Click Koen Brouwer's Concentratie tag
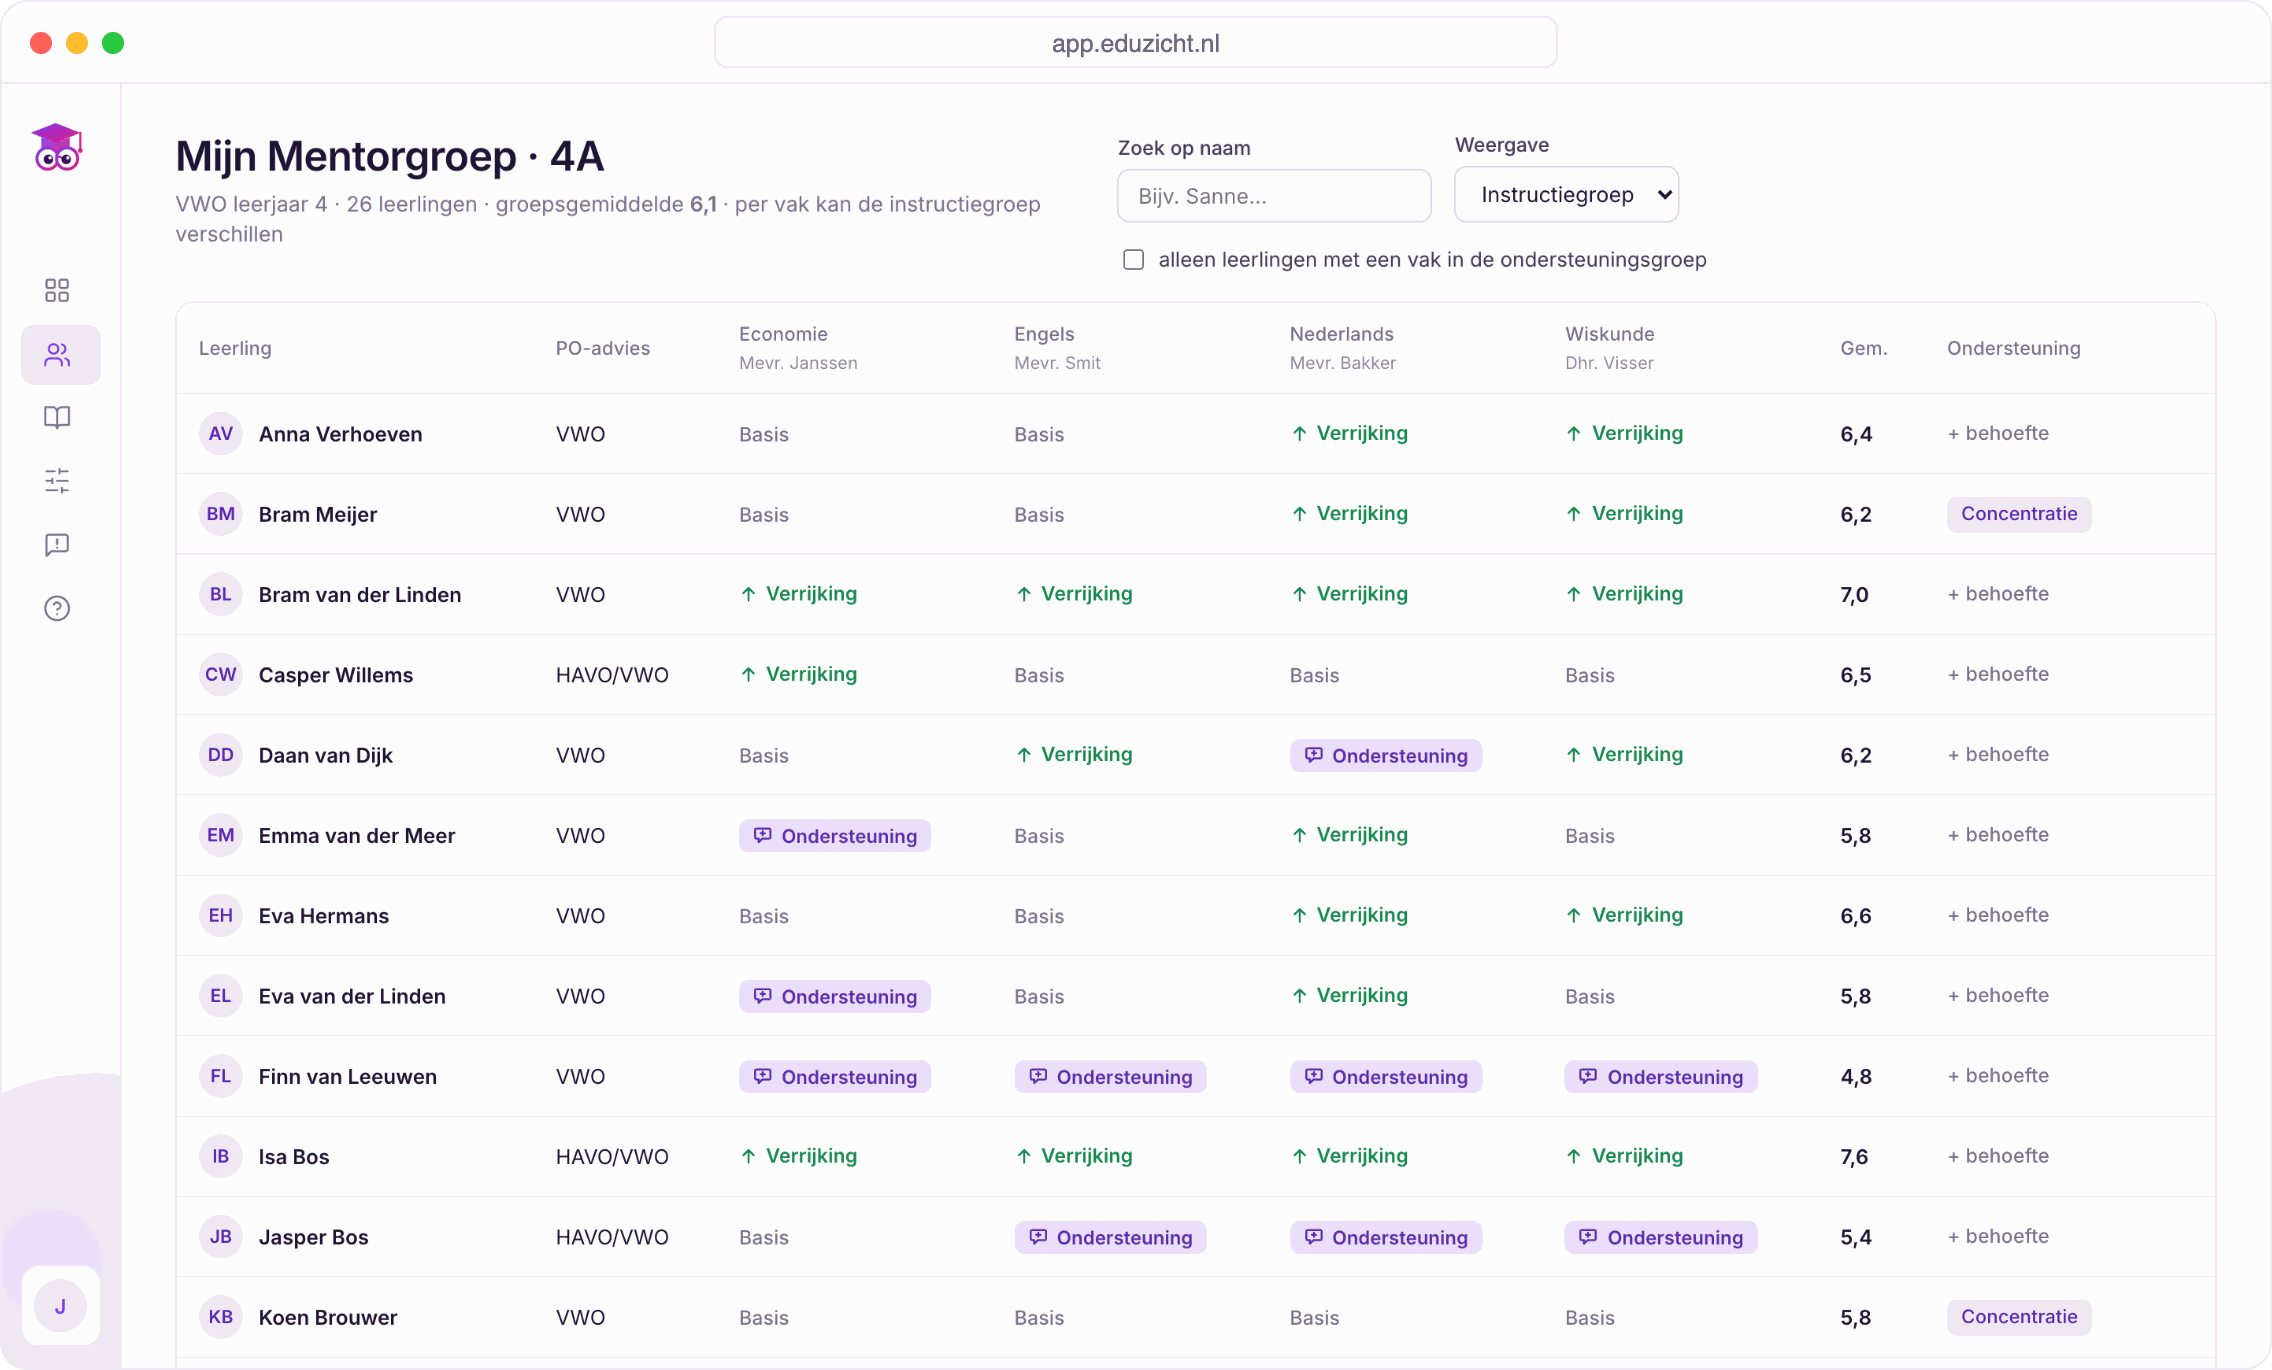This screenshot has width=2272, height=1370. 2019,1317
